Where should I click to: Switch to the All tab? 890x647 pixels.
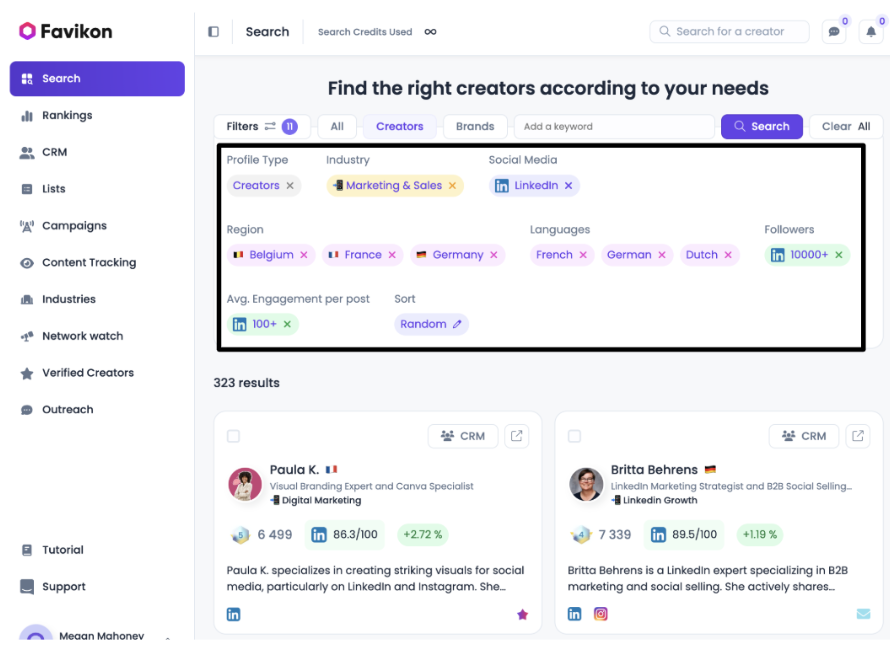(337, 127)
